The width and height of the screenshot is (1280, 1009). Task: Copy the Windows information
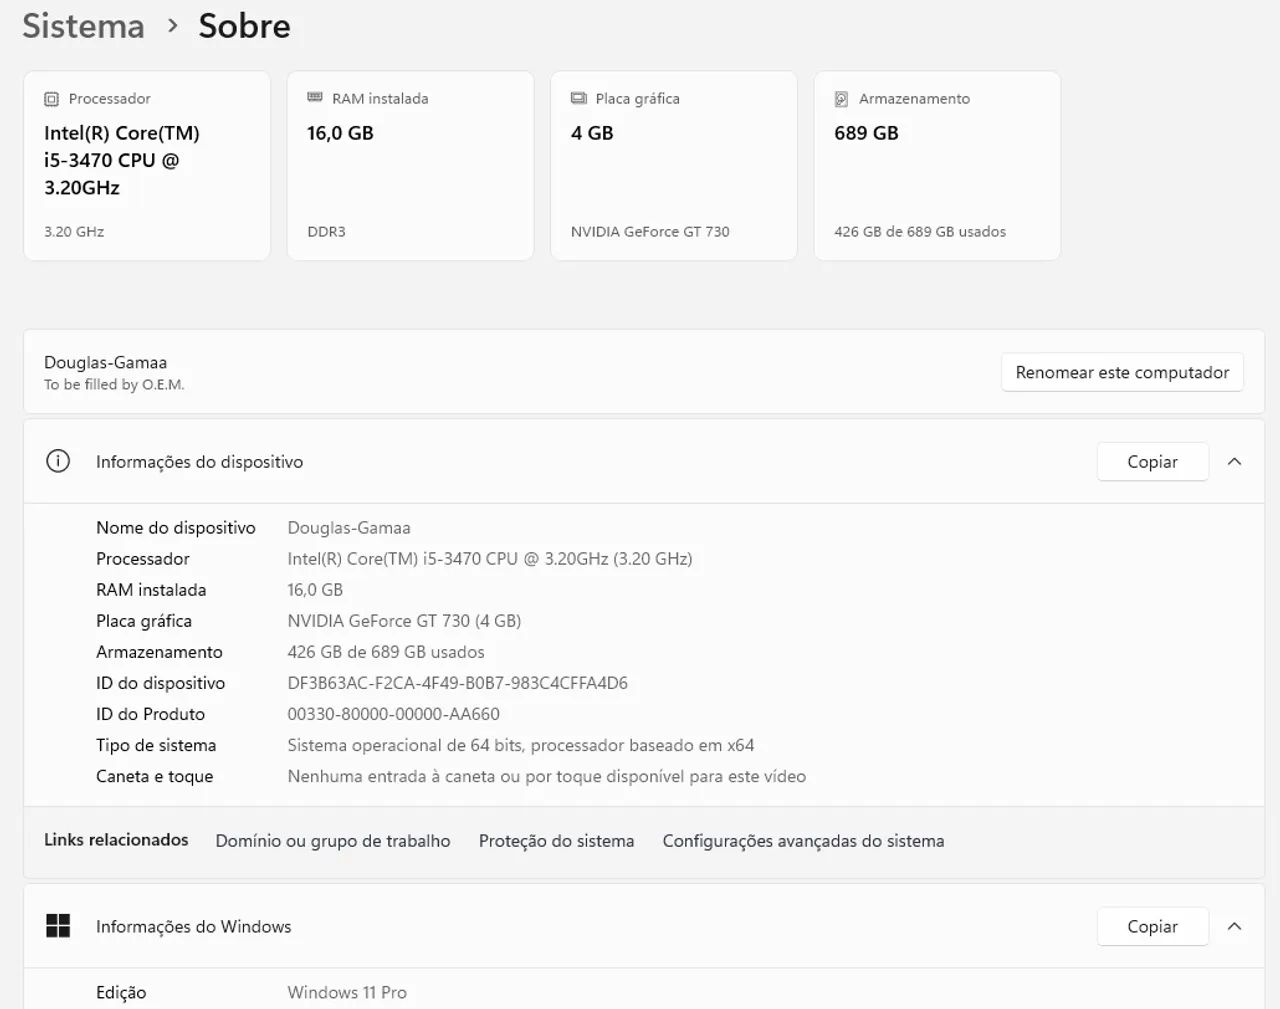[x=1152, y=926]
